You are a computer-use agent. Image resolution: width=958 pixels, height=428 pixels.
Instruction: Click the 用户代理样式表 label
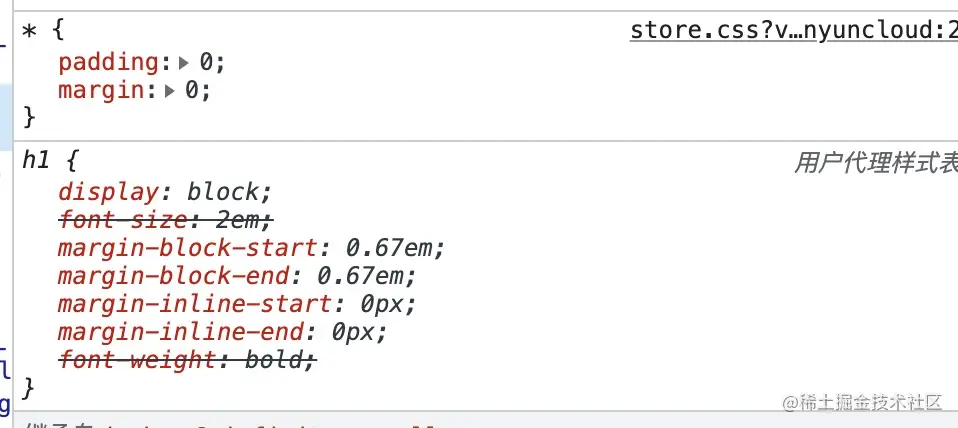(x=876, y=164)
